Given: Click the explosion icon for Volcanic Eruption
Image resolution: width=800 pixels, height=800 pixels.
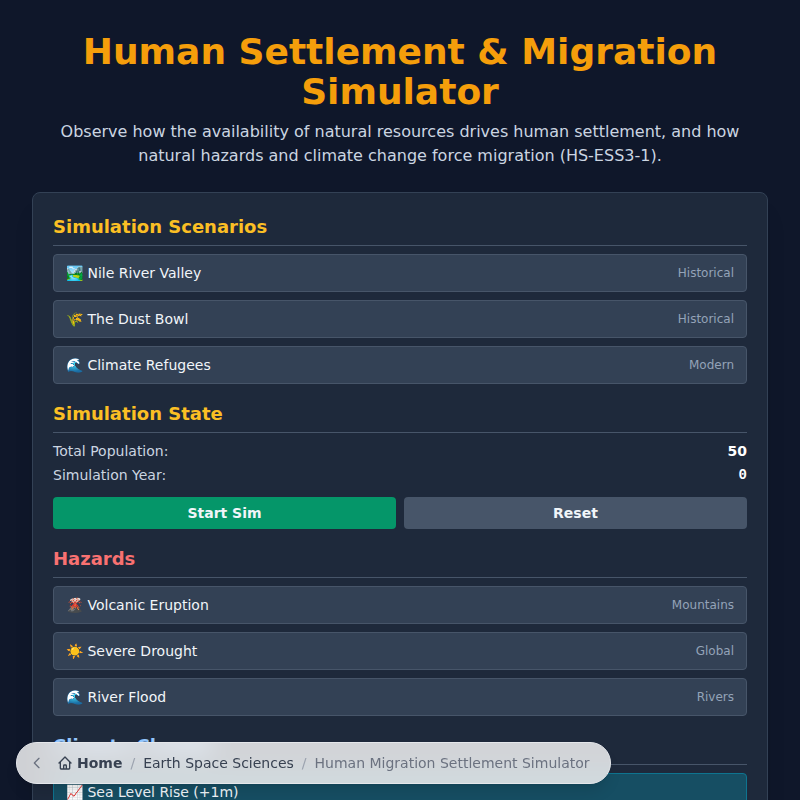Looking at the screenshot, I should [x=73, y=604].
